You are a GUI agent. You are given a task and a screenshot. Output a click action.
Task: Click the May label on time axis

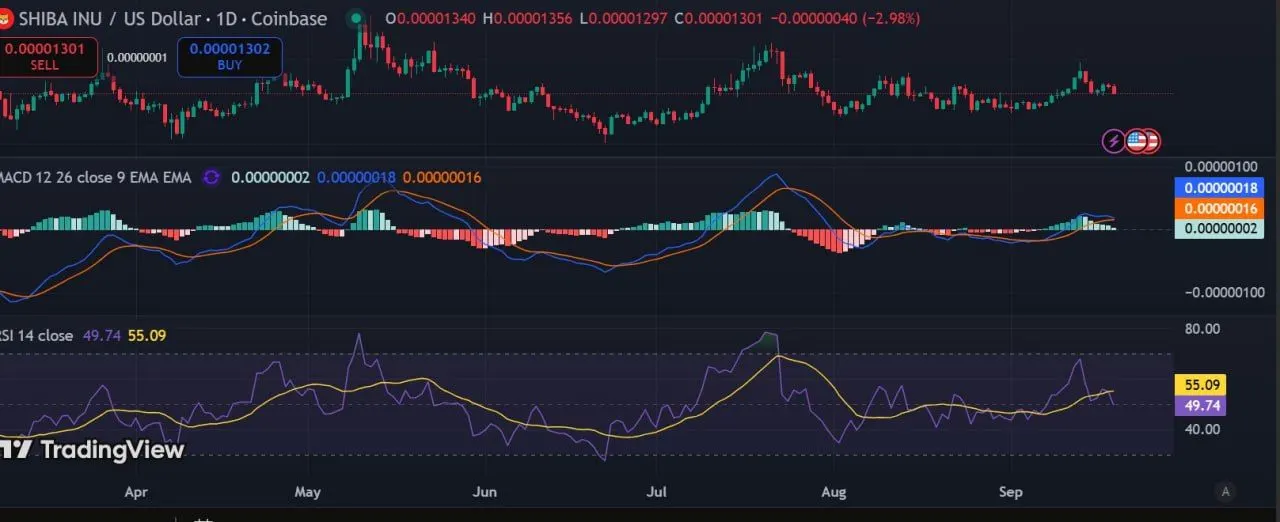pos(308,492)
